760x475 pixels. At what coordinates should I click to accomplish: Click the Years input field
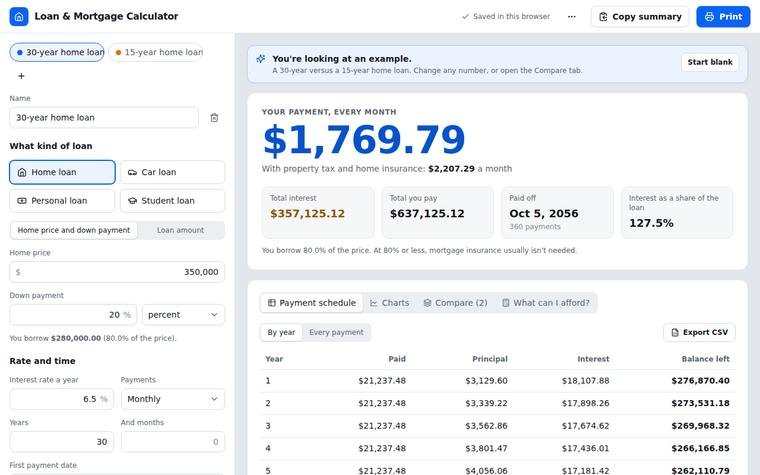(62, 442)
